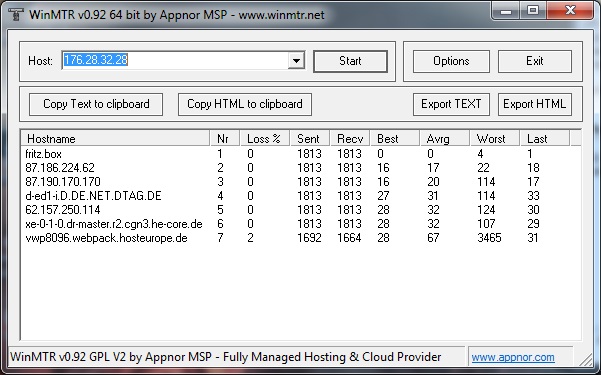Click Export HTML button
This screenshot has height=375, width=601.
click(x=535, y=104)
